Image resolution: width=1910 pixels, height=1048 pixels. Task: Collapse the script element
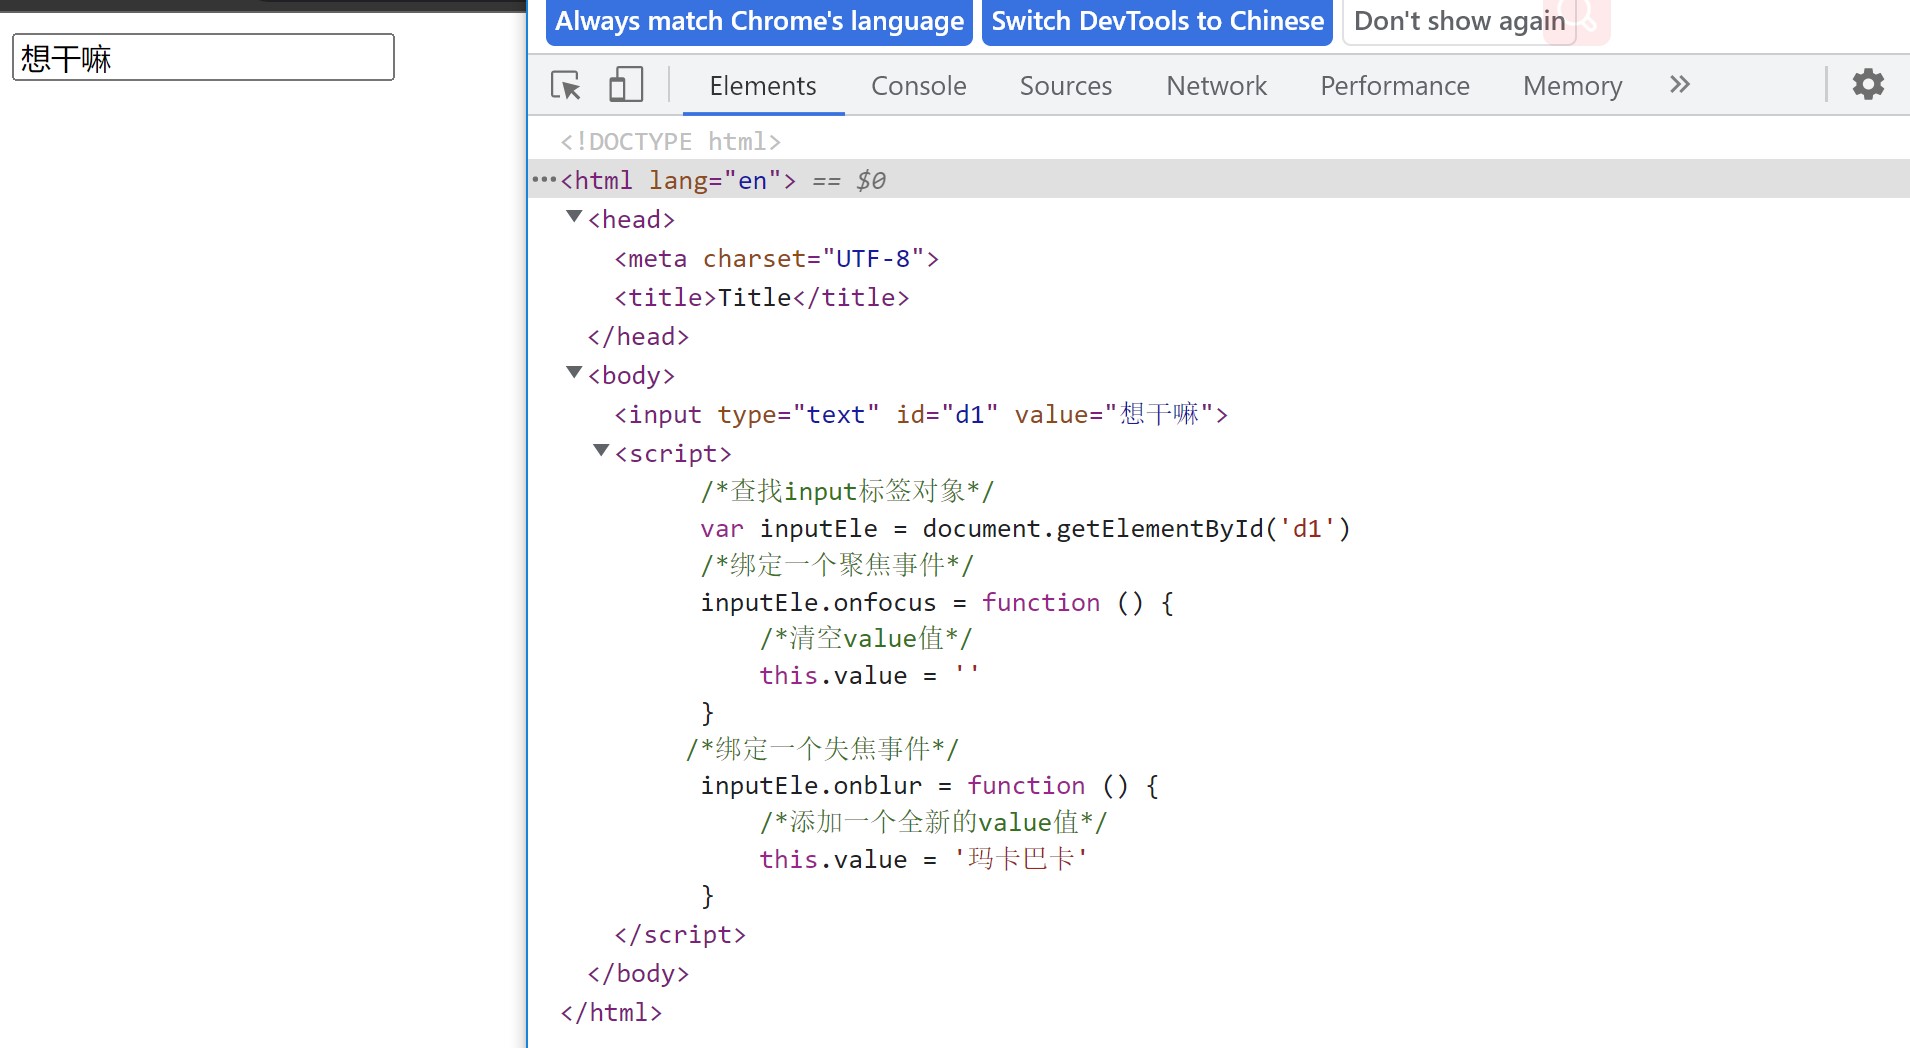tap(601, 451)
